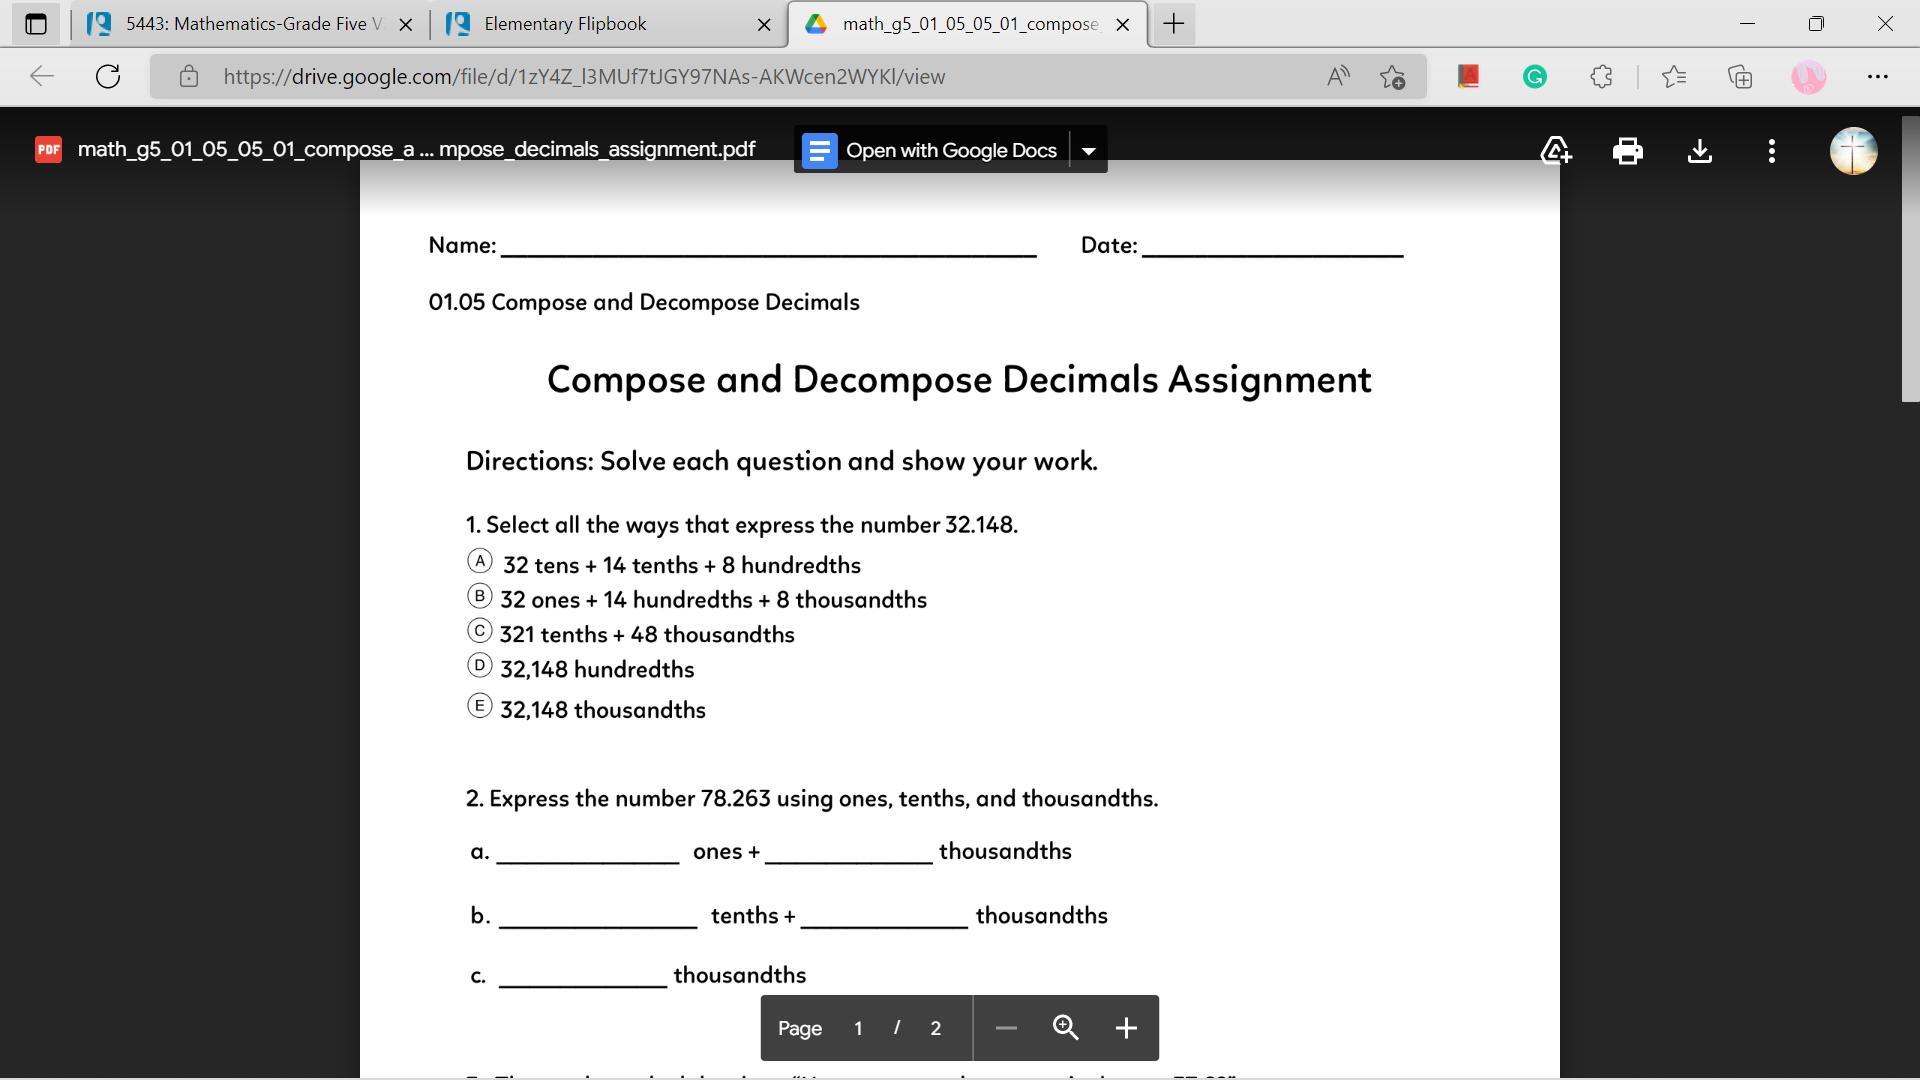Add this page to favorites star
1920x1080 pixels.
[1392, 77]
